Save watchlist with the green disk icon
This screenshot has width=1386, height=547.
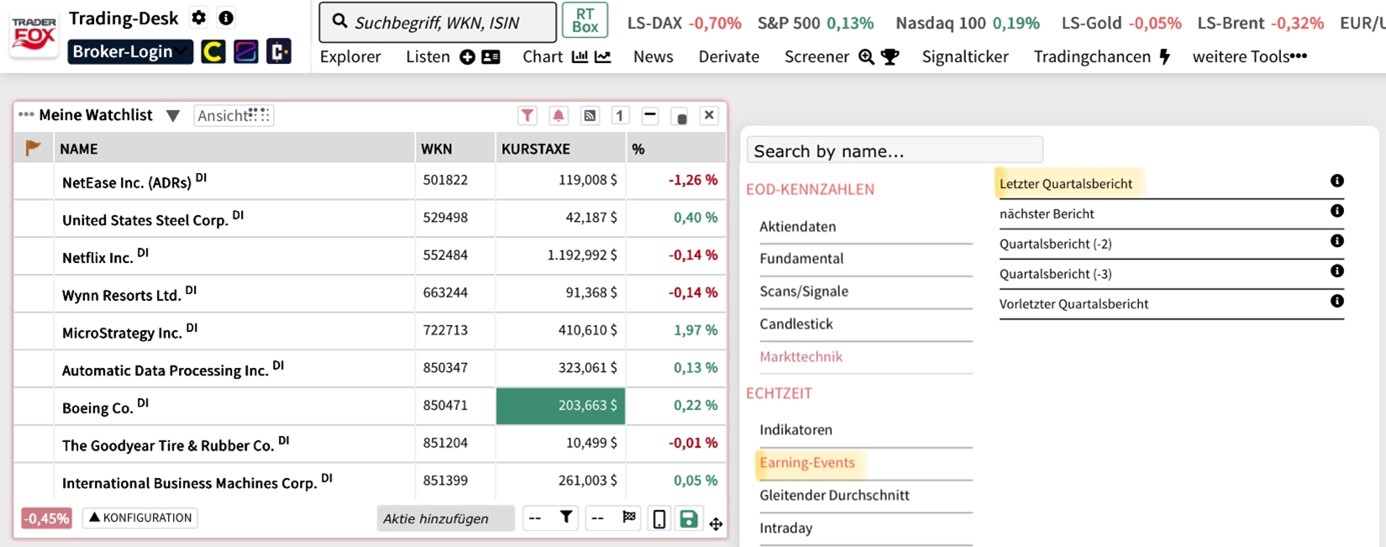pyautogui.click(x=688, y=518)
